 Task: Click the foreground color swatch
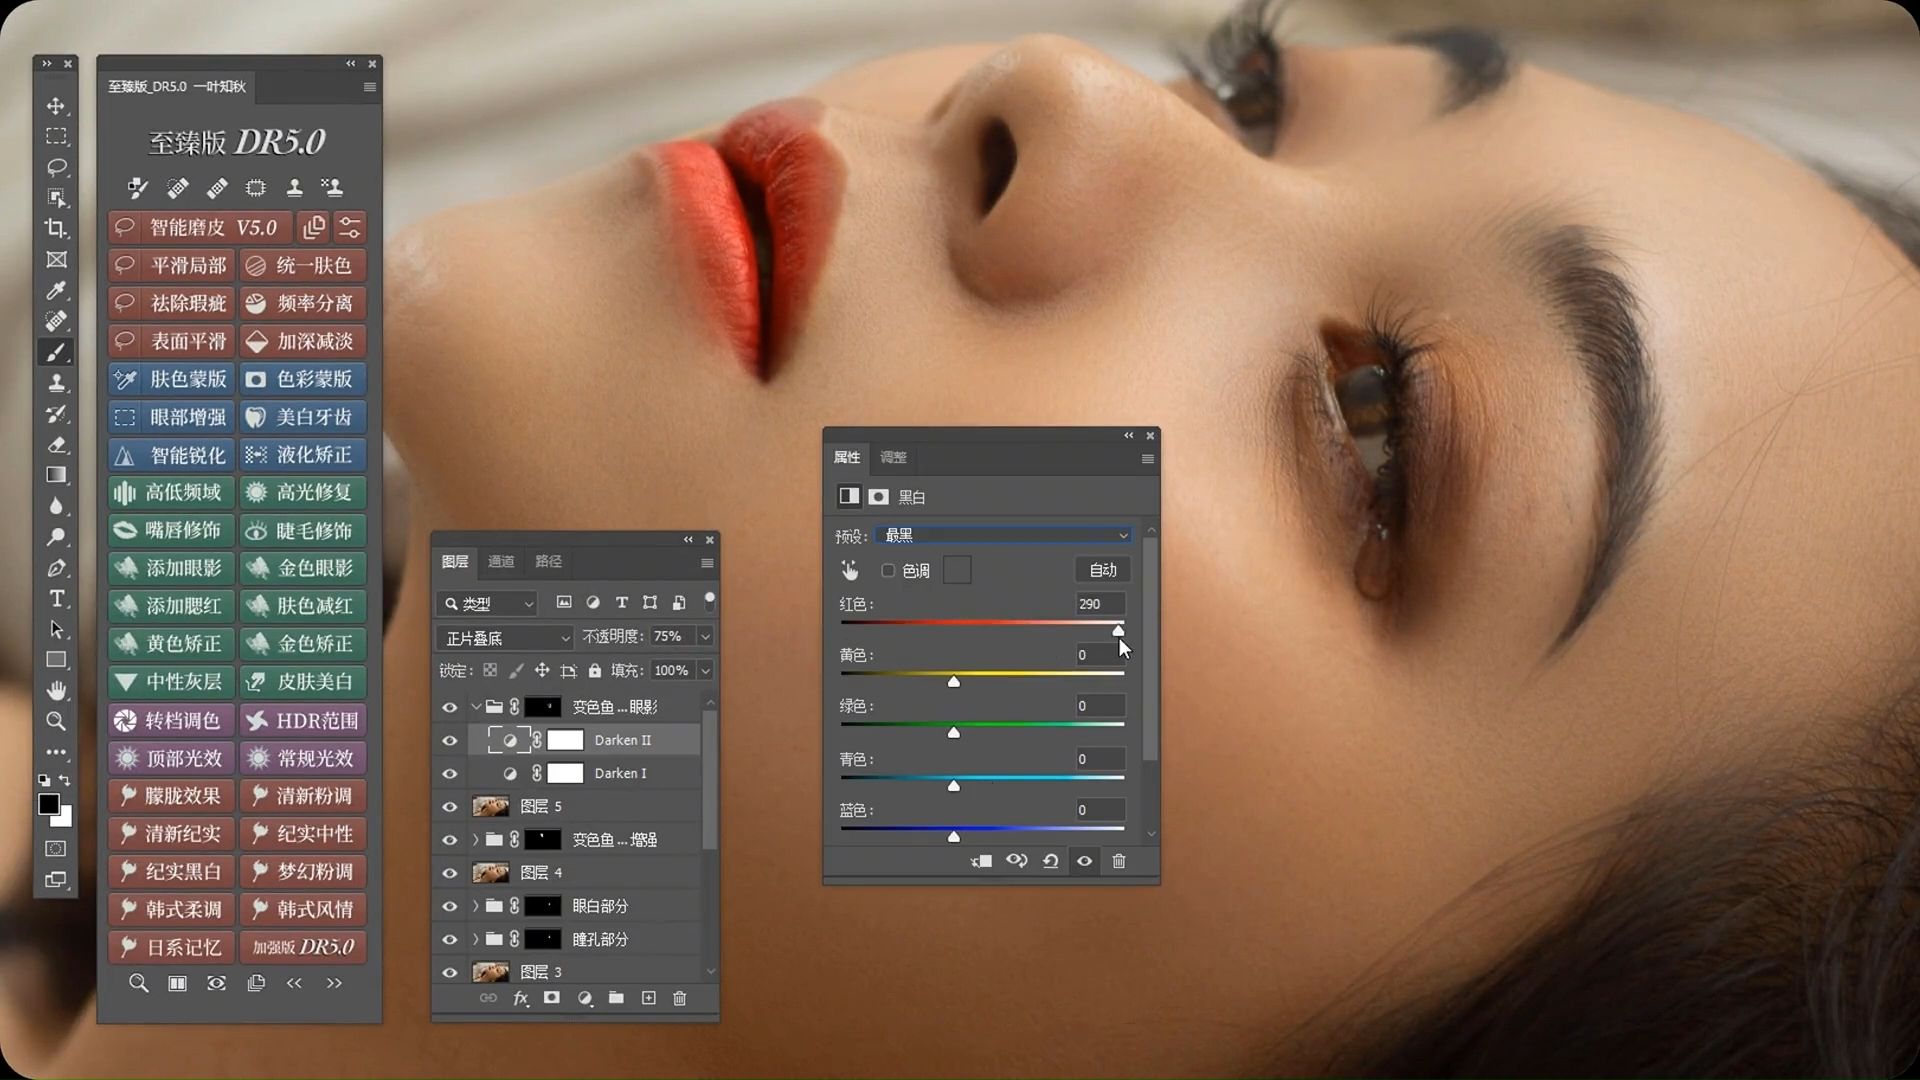point(48,803)
